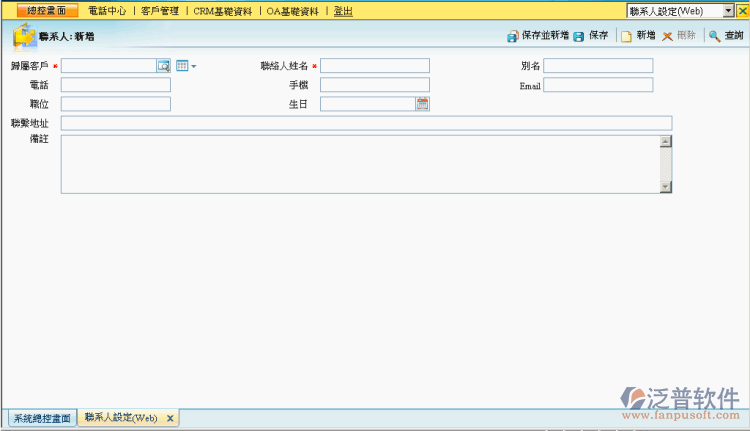Open the OA基礎資料 menu
Viewport: 750px width, 431px height.
click(292, 11)
